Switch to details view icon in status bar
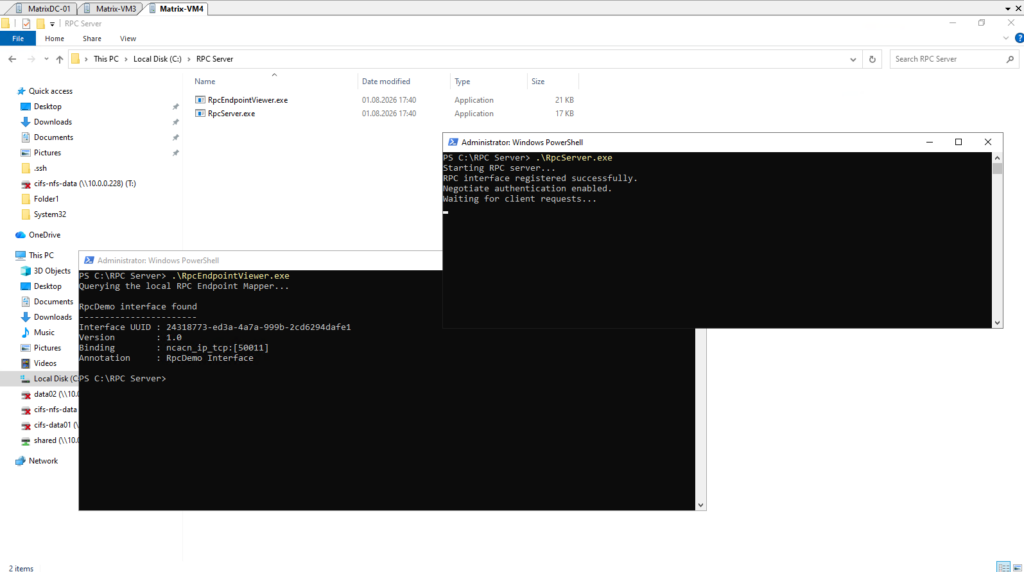The width and height of the screenshot is (1024, 572). point(1003,567)
